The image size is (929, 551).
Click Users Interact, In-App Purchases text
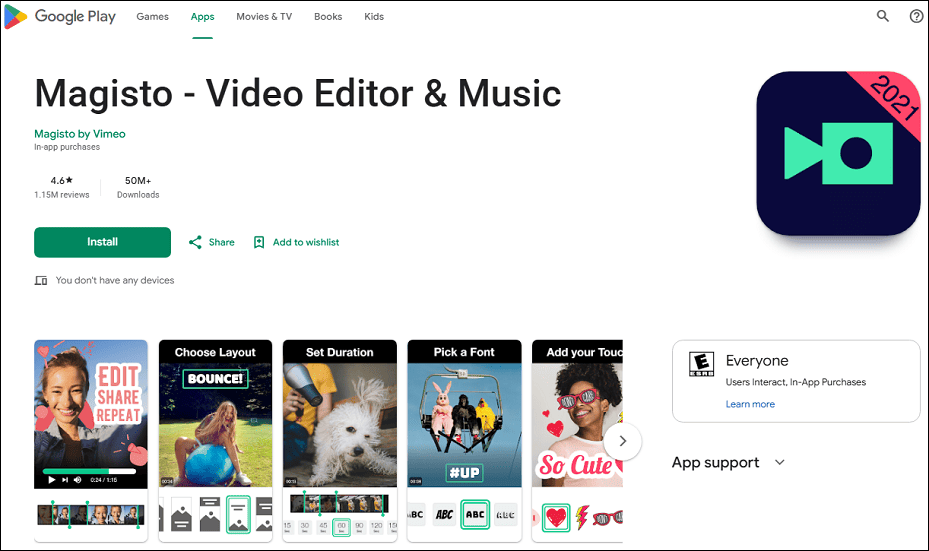(x=796, y=382)
